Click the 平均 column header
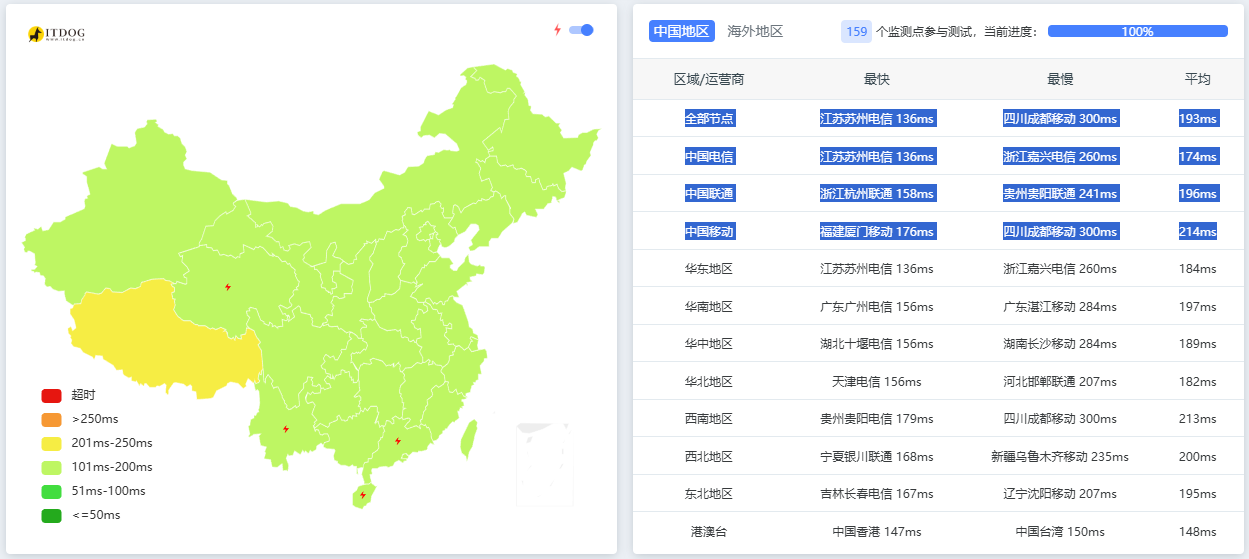Screen dimensions: 1249x559 pyautogui.click(x=1198, y=79)
